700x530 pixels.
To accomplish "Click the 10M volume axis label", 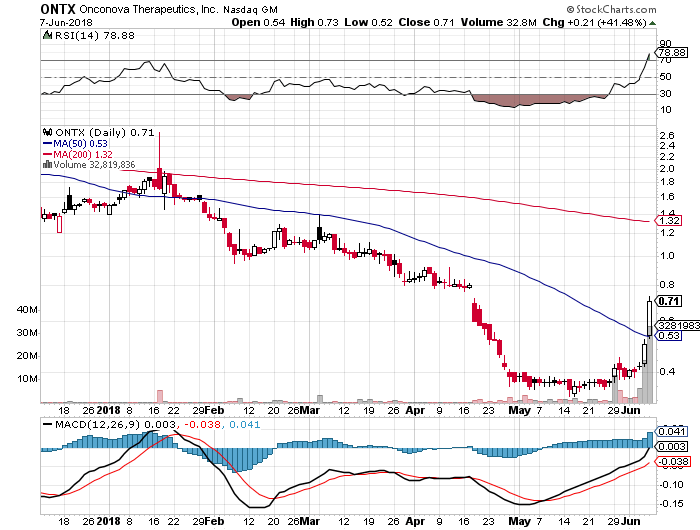I will [x=27, y=379].
